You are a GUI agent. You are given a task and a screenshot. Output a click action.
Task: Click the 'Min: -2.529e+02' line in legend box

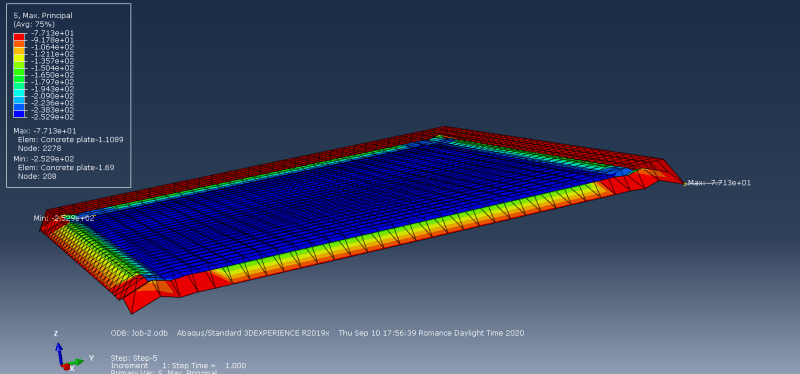click(43, 159)
